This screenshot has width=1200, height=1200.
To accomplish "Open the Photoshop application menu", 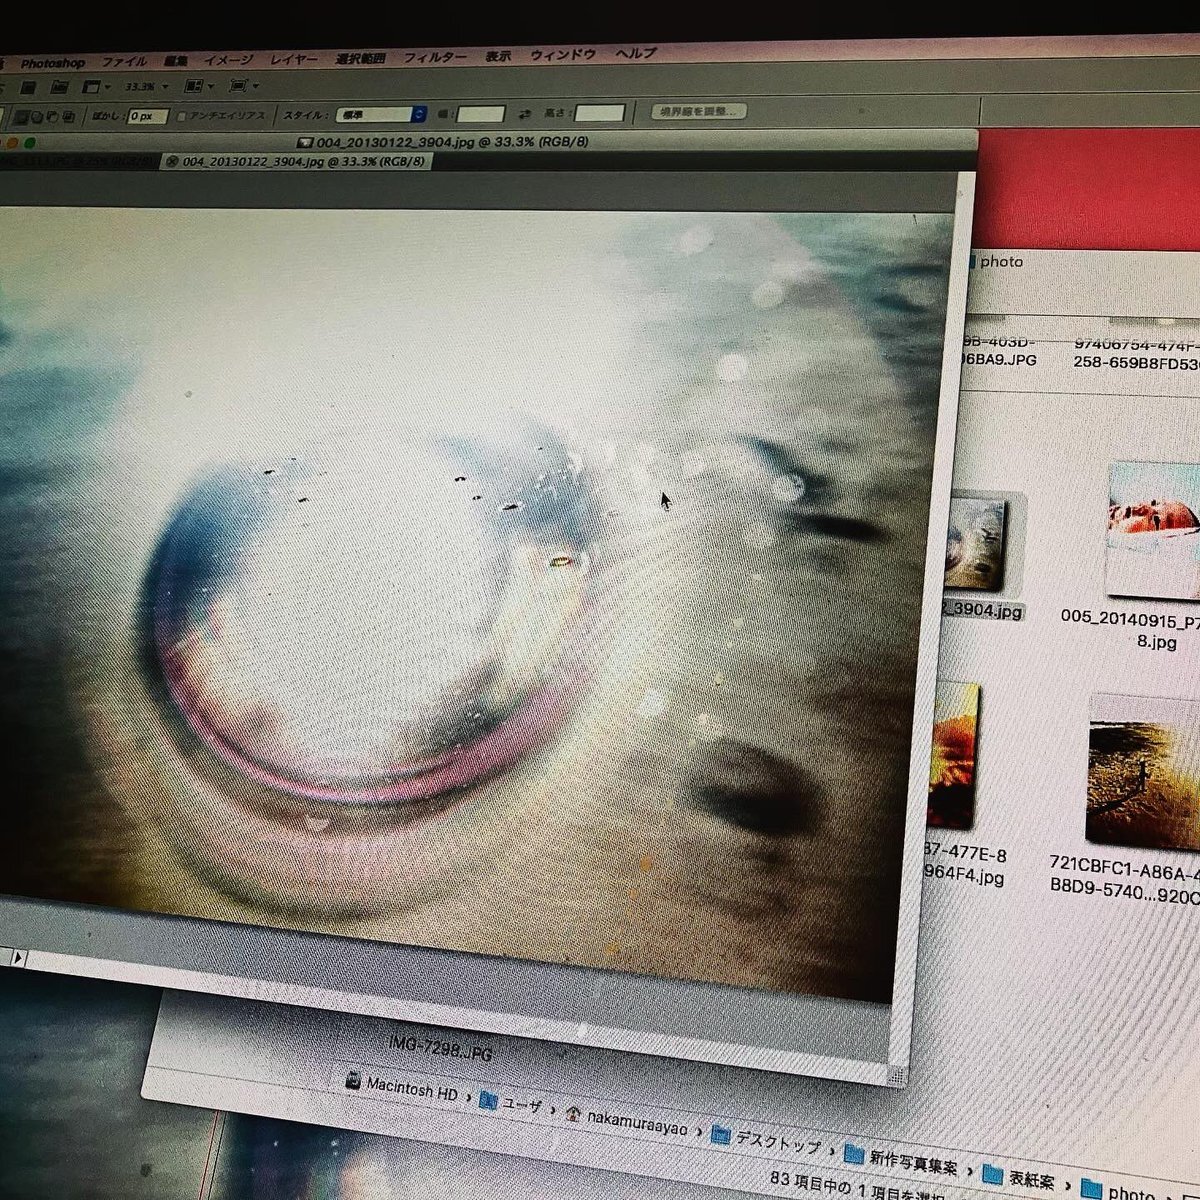I will [x=53, y=63].
